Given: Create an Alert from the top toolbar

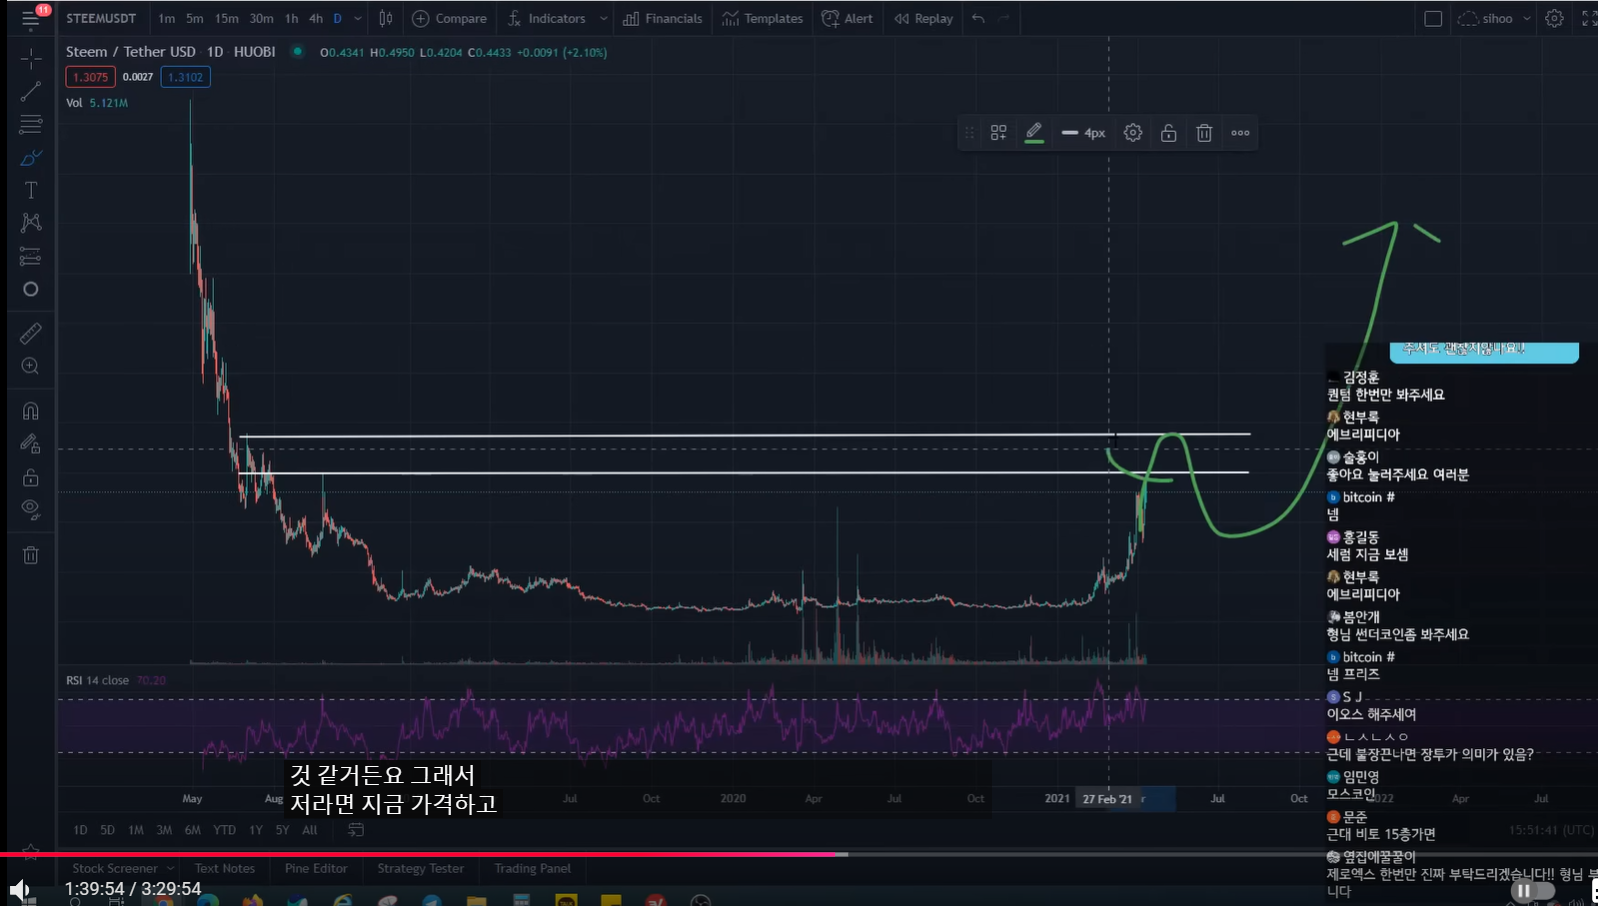Looking at the screenshot, I should [x=847, y=18].
